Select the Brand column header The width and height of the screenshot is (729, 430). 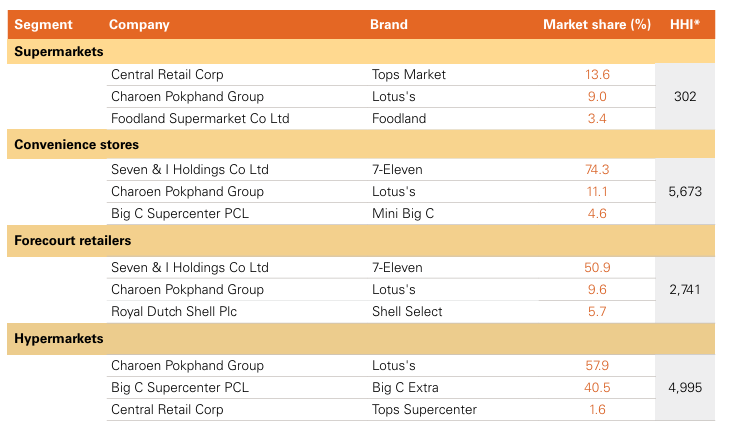[389, 25]
